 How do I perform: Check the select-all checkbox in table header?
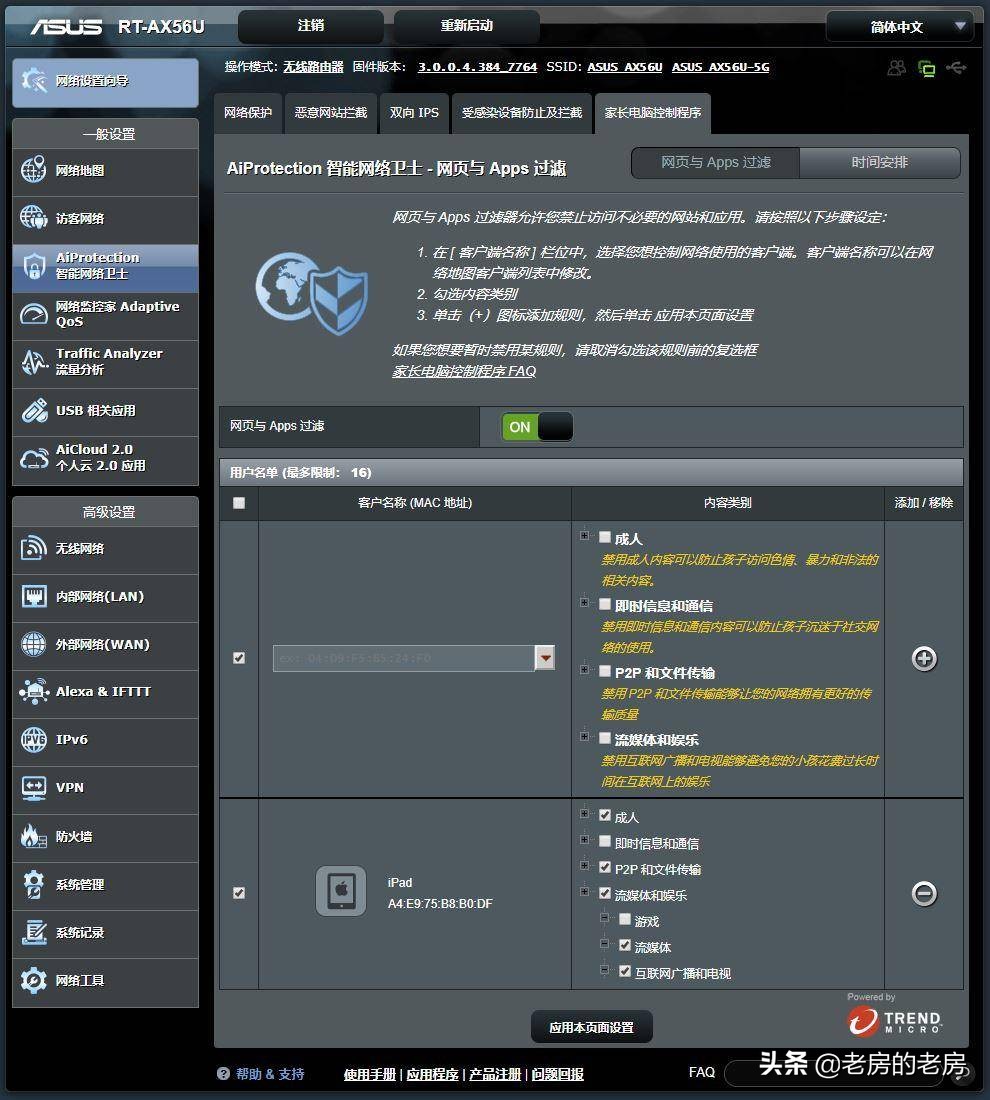(239, 503)
